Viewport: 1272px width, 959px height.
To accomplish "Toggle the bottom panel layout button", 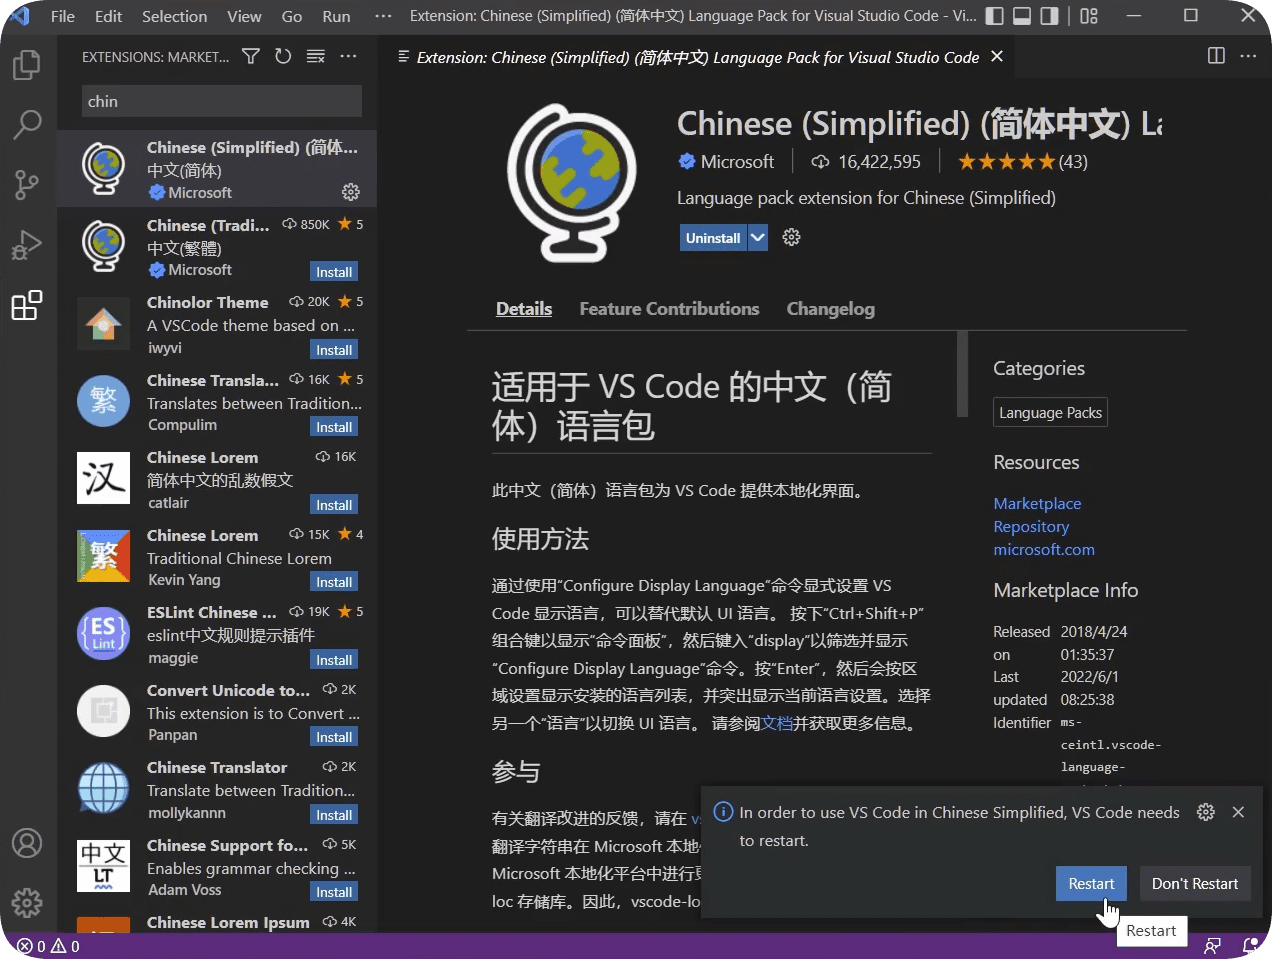I will 1022,16.
